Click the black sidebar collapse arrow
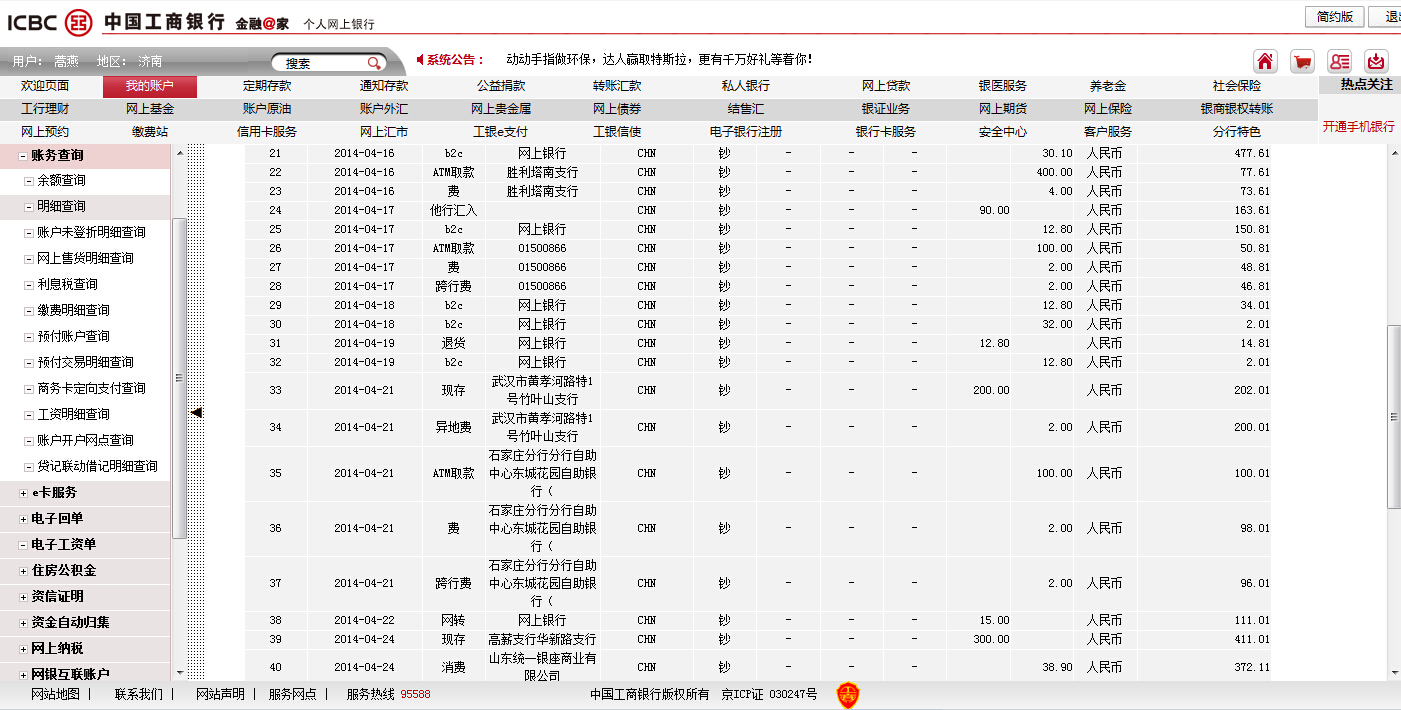The width and height of the screenshot is (1401, 710). pyautogui.click(x=197, y=412)
